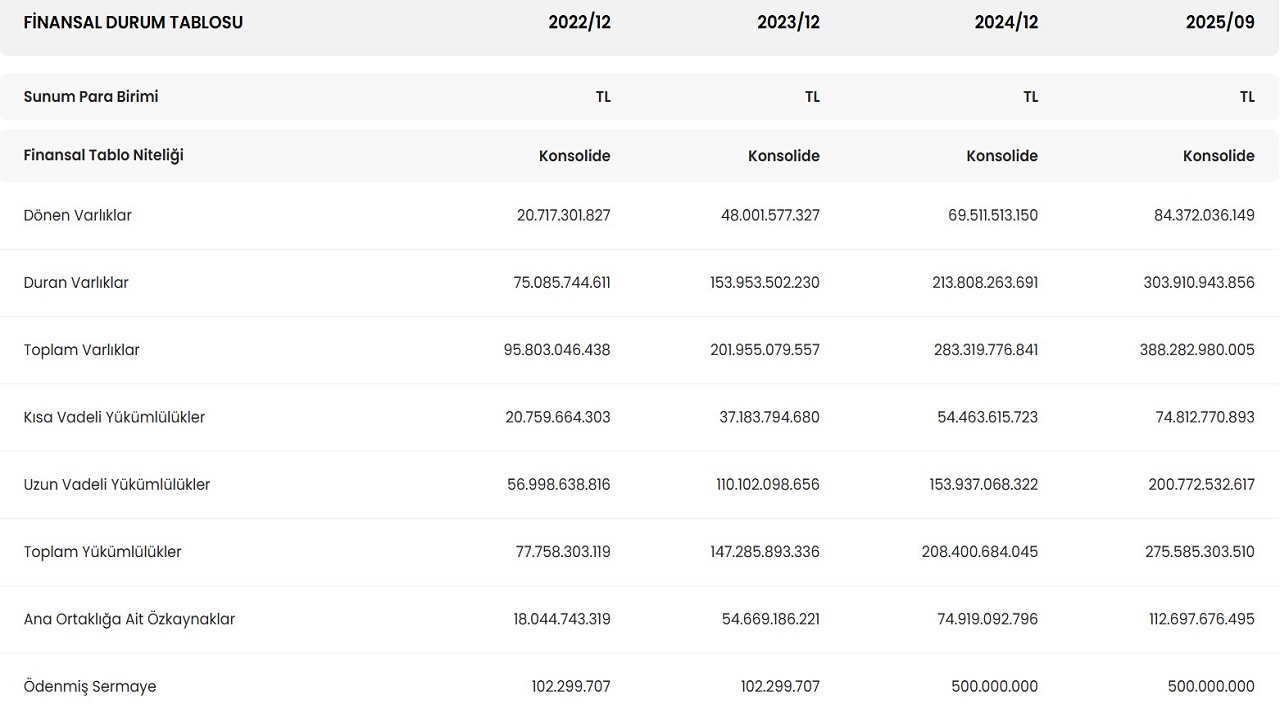The width and height of the screenshot is (1280, 720).
Task: Click the Ödenmiş Sermaye row label
Action: [90, 686]
